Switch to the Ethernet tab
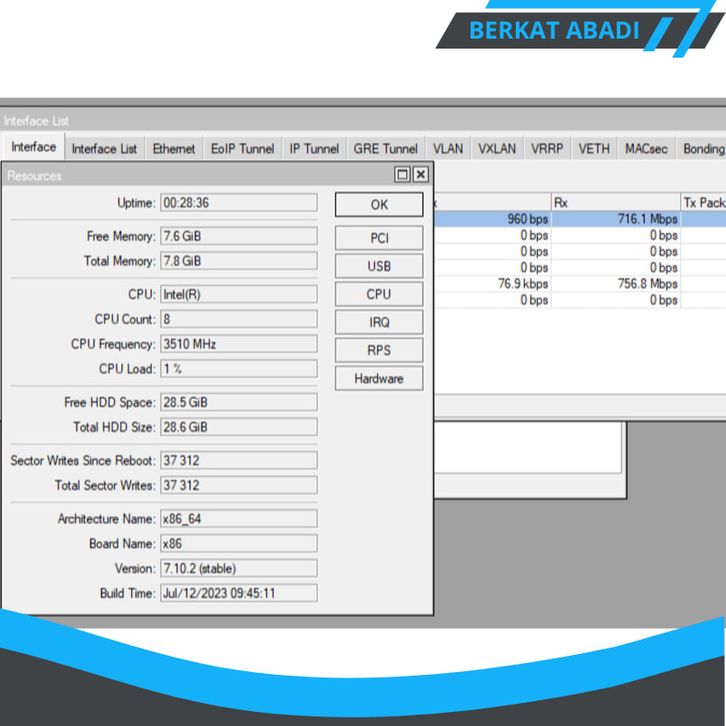The image size is (726, 726). 173,149
